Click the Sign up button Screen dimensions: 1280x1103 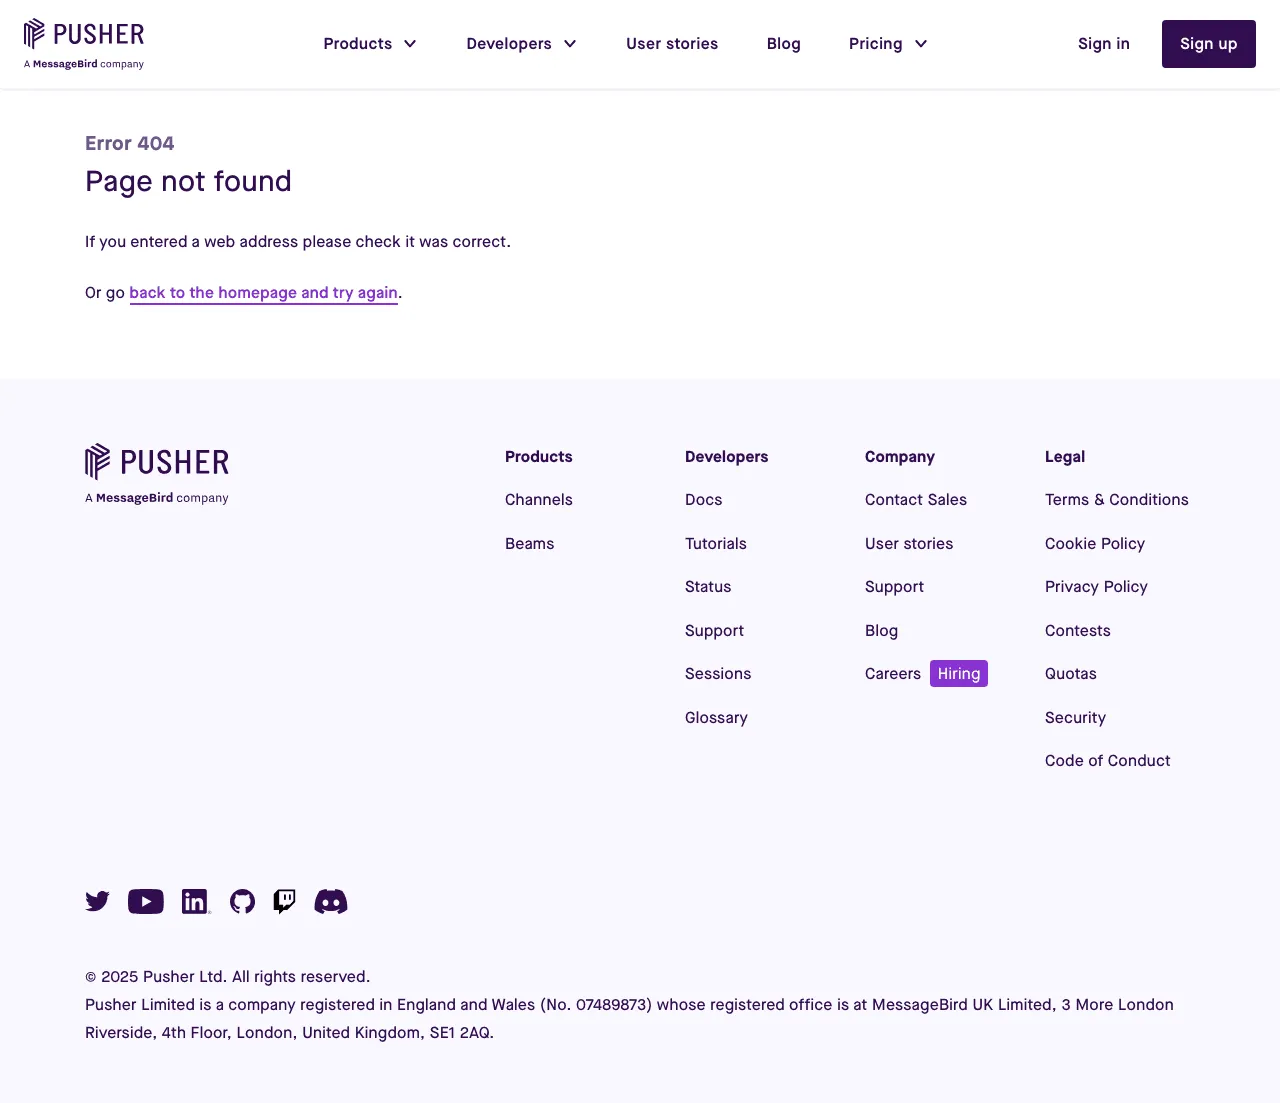pyautogui.click(x=1208, y=43)
